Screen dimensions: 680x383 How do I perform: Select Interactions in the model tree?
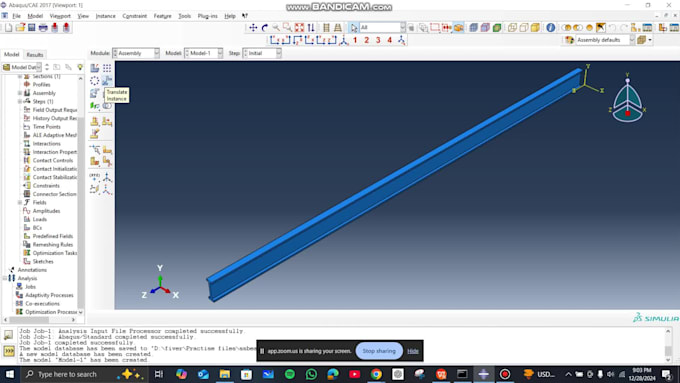coord(46,144)
